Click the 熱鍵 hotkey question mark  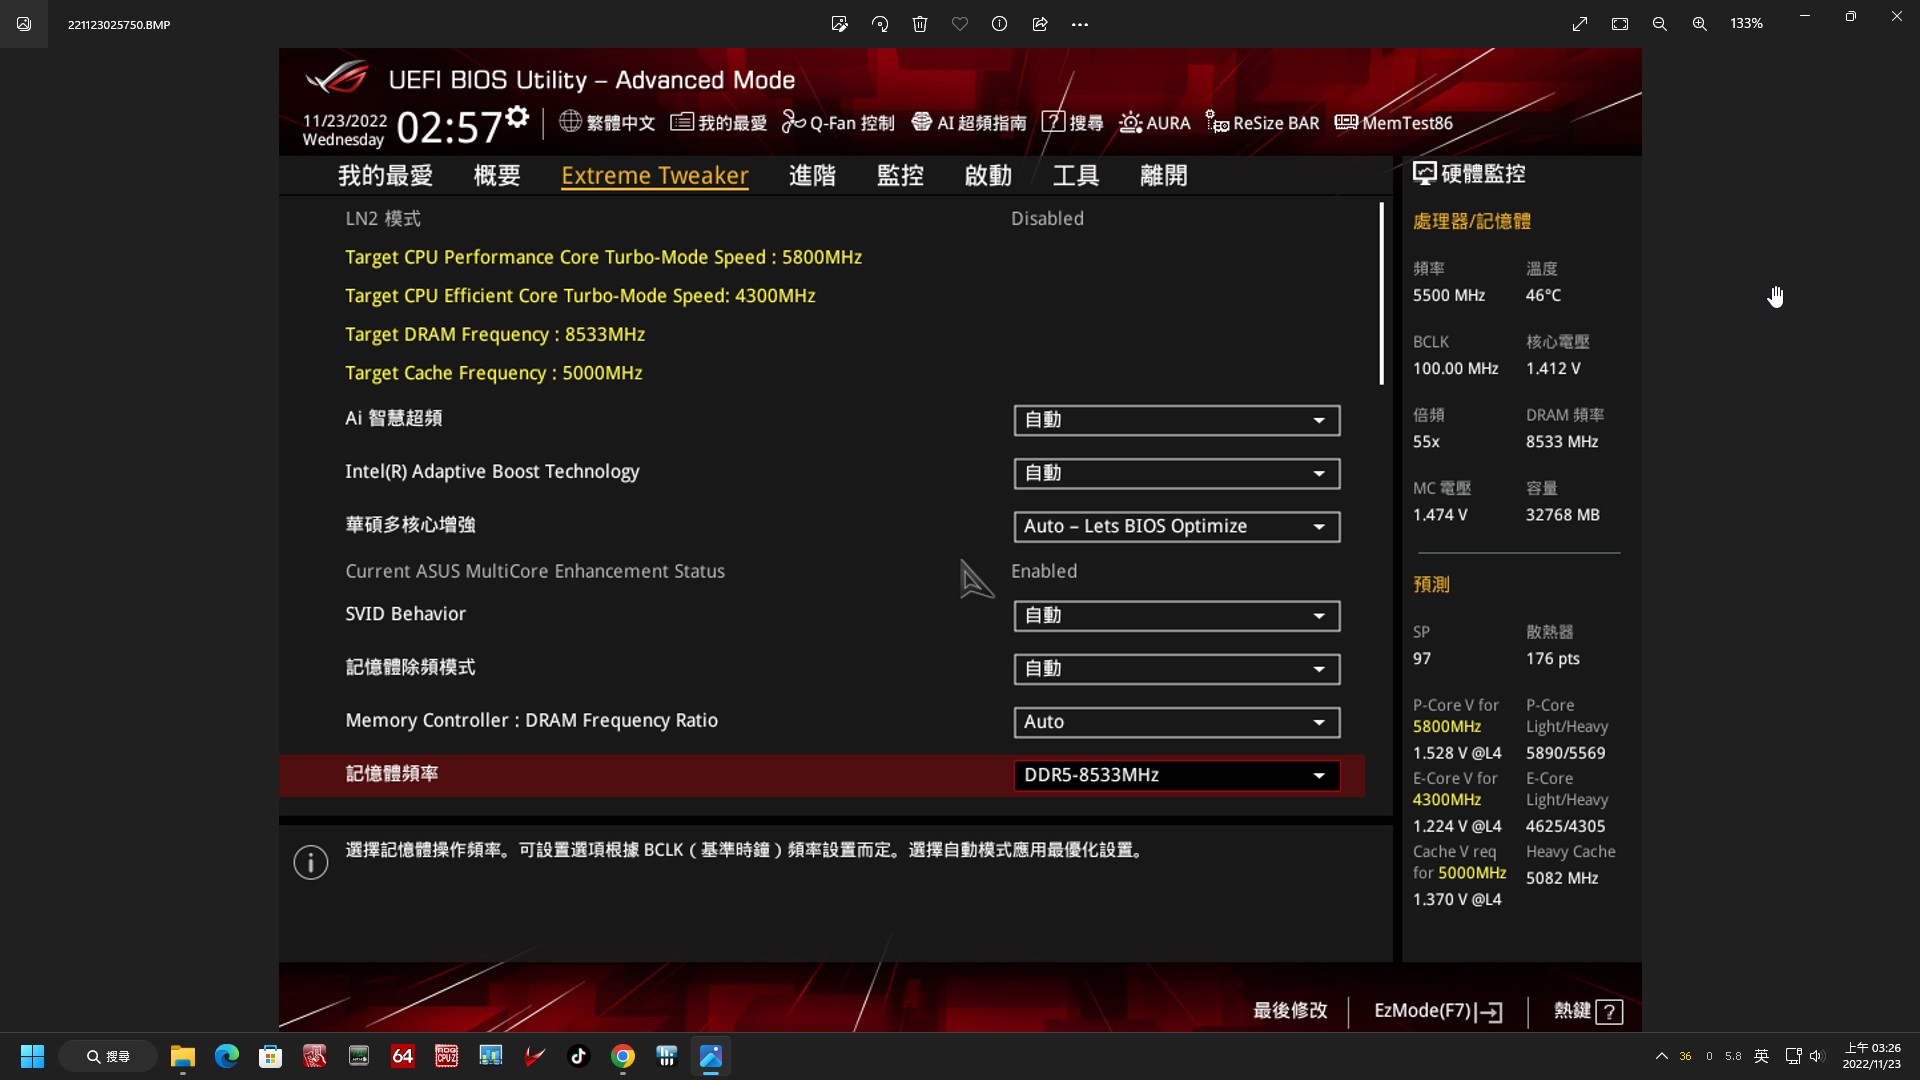pyautogui.click(x=1609, y=1012)
